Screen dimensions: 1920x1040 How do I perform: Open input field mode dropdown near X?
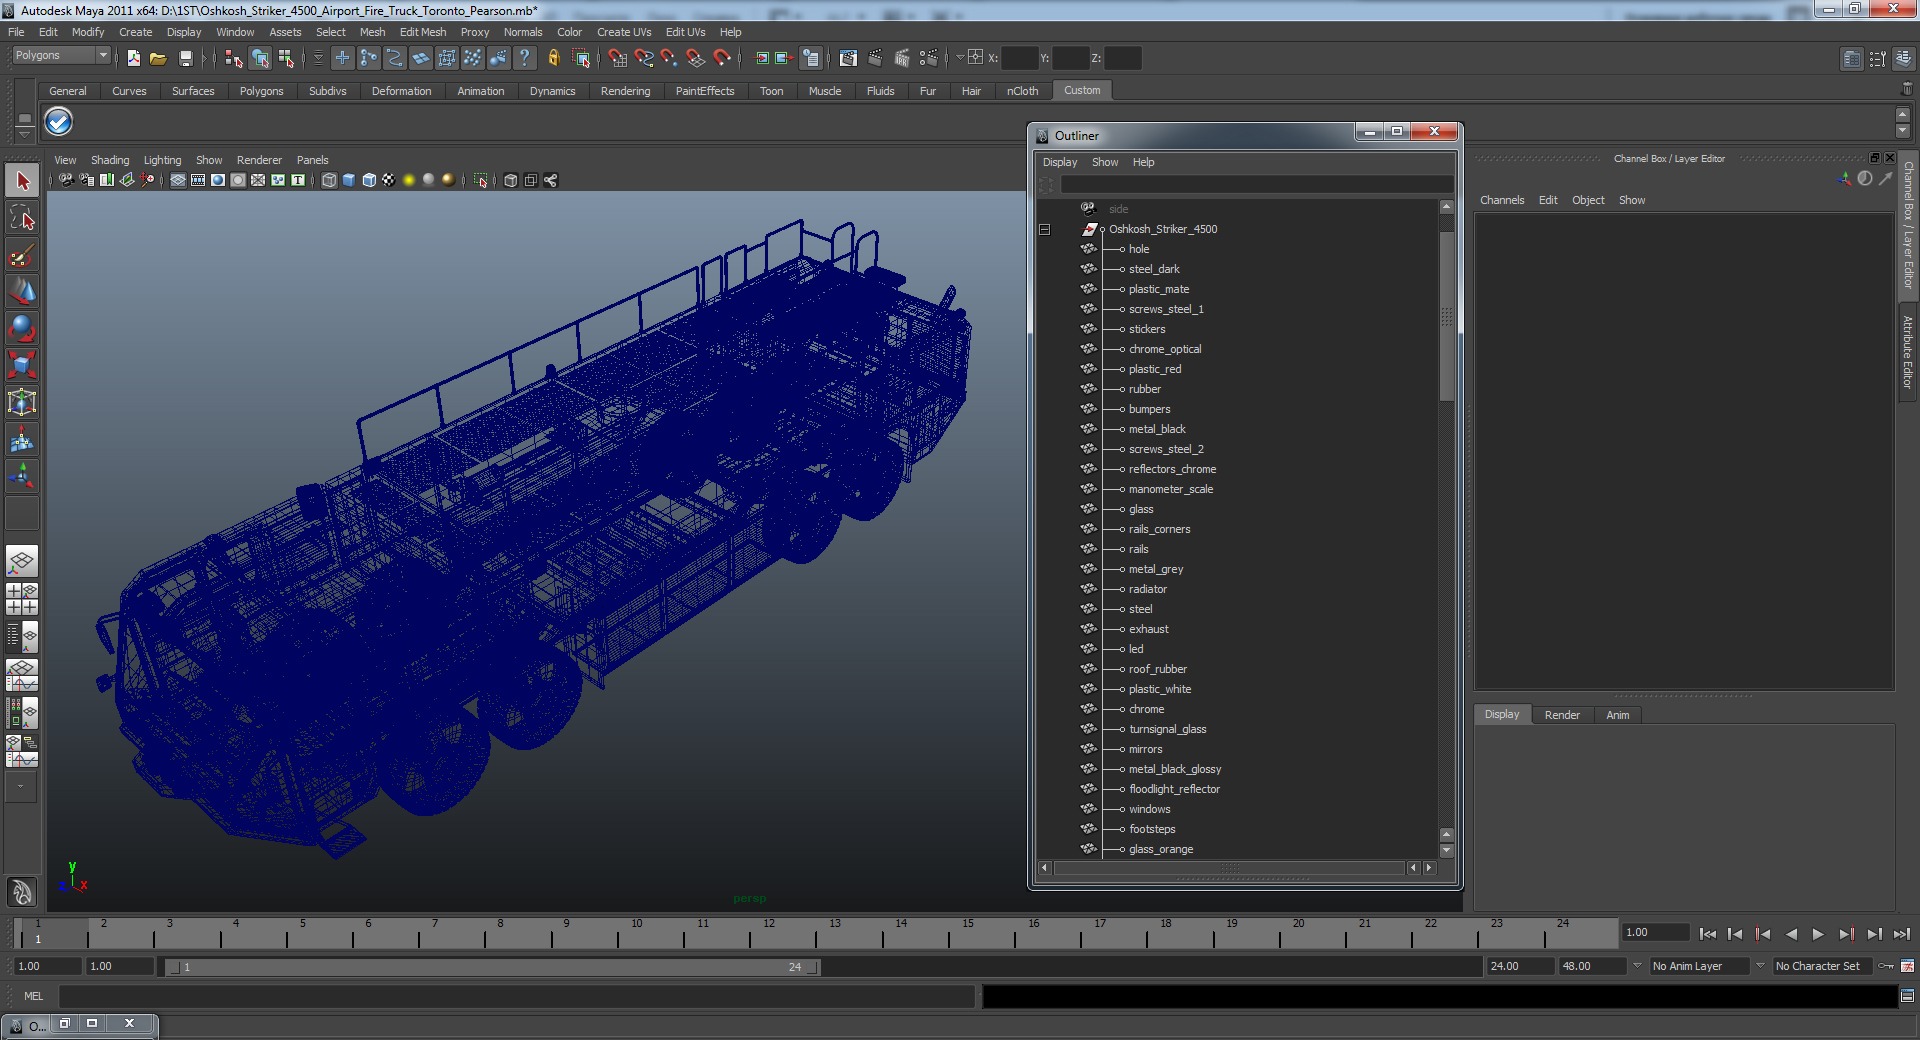point(960,57)
